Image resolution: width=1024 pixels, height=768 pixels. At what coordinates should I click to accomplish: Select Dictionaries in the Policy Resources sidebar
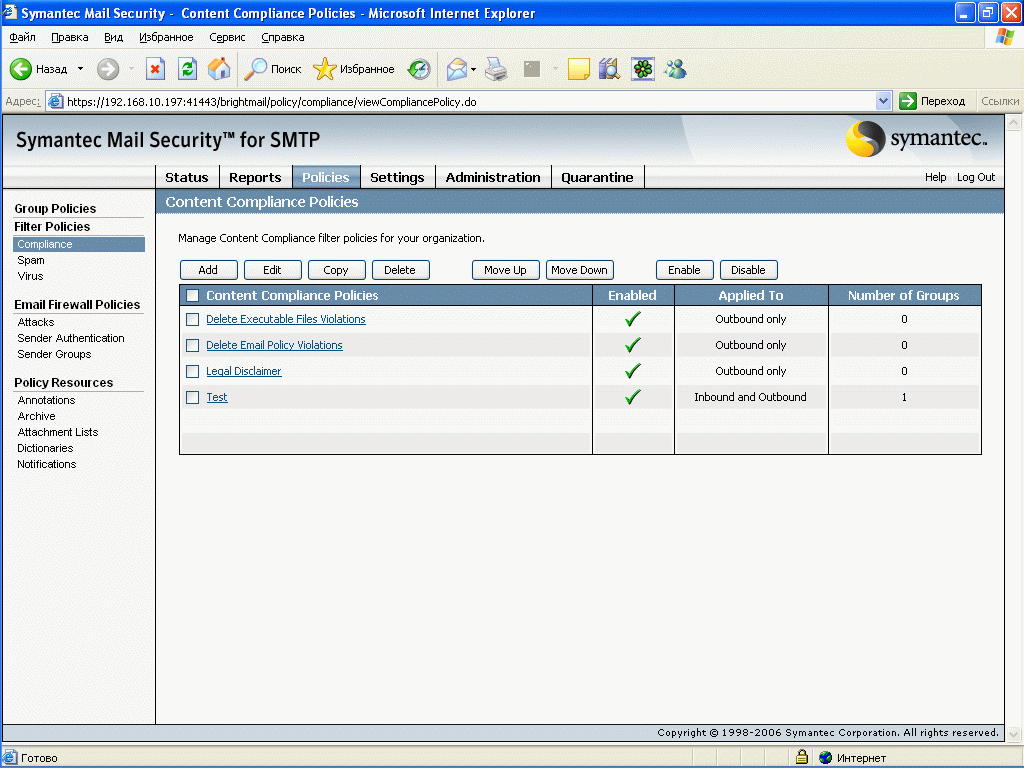pyautogui.click(x=45, y=448)
